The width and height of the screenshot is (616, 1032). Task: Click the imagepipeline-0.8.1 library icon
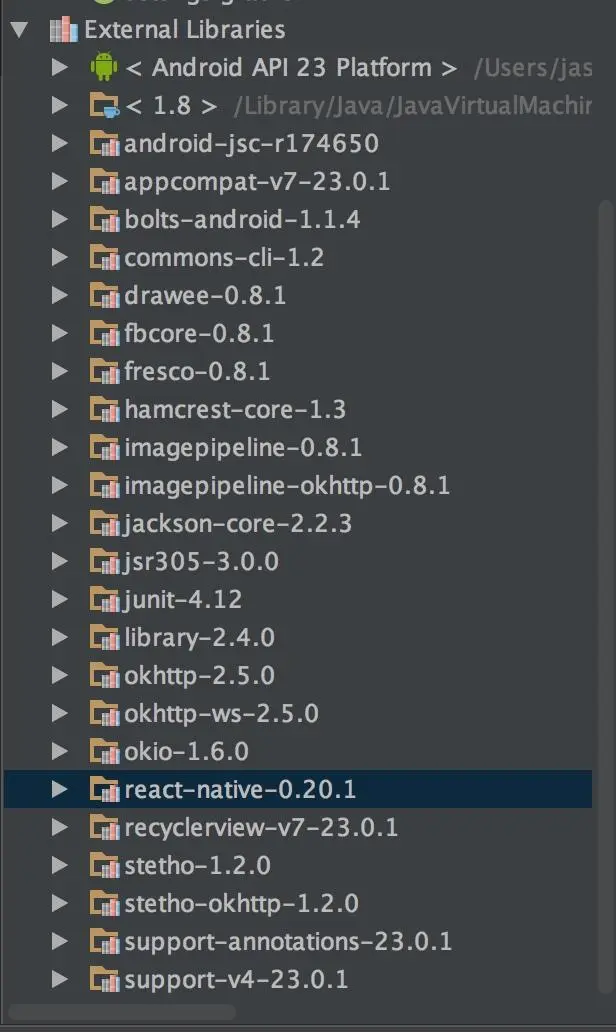104,448
